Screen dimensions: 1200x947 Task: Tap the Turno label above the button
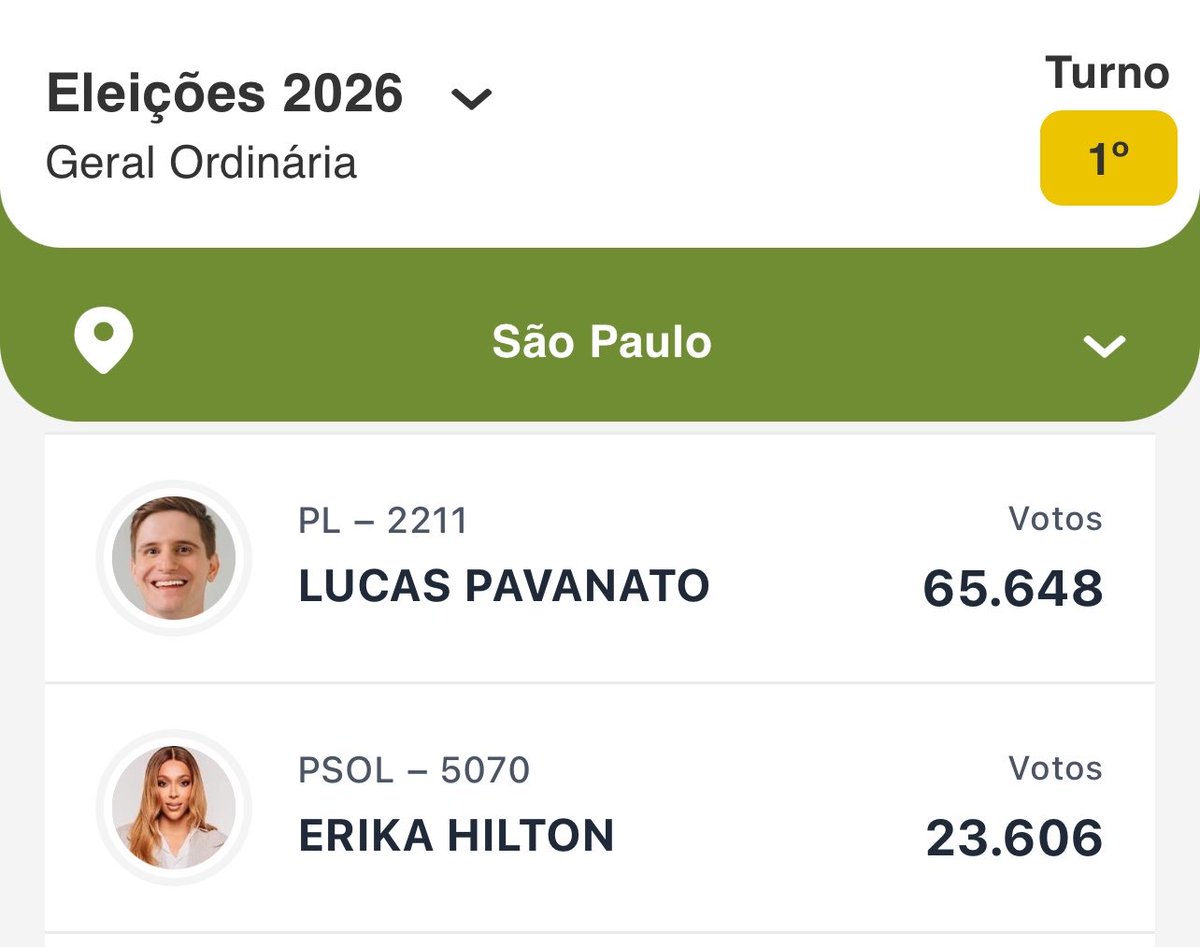coord(1107,73)
